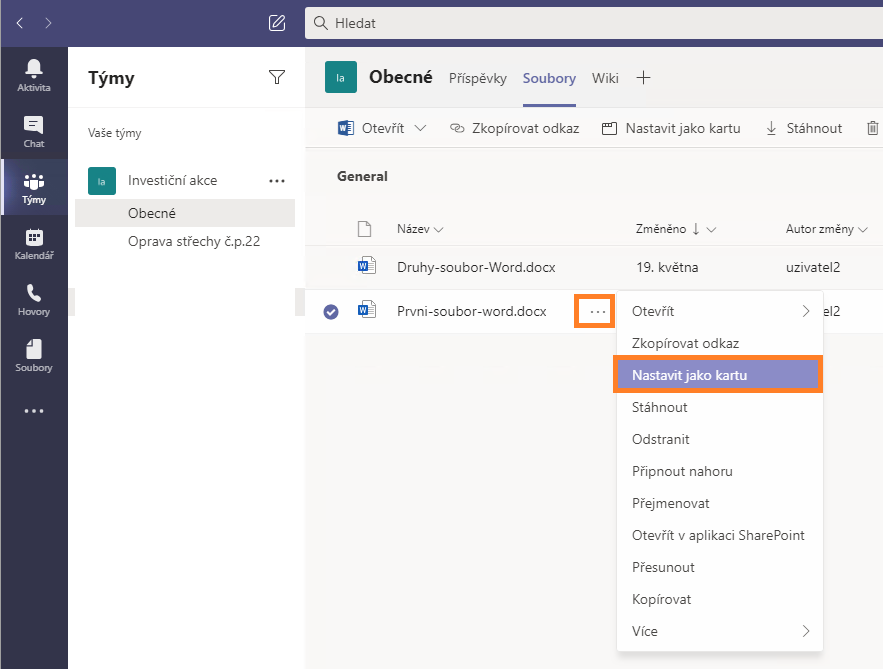The width and height of the screenshot is (883, 669).
Task: Open more options for Investiční akce
Action: [277, 181]
